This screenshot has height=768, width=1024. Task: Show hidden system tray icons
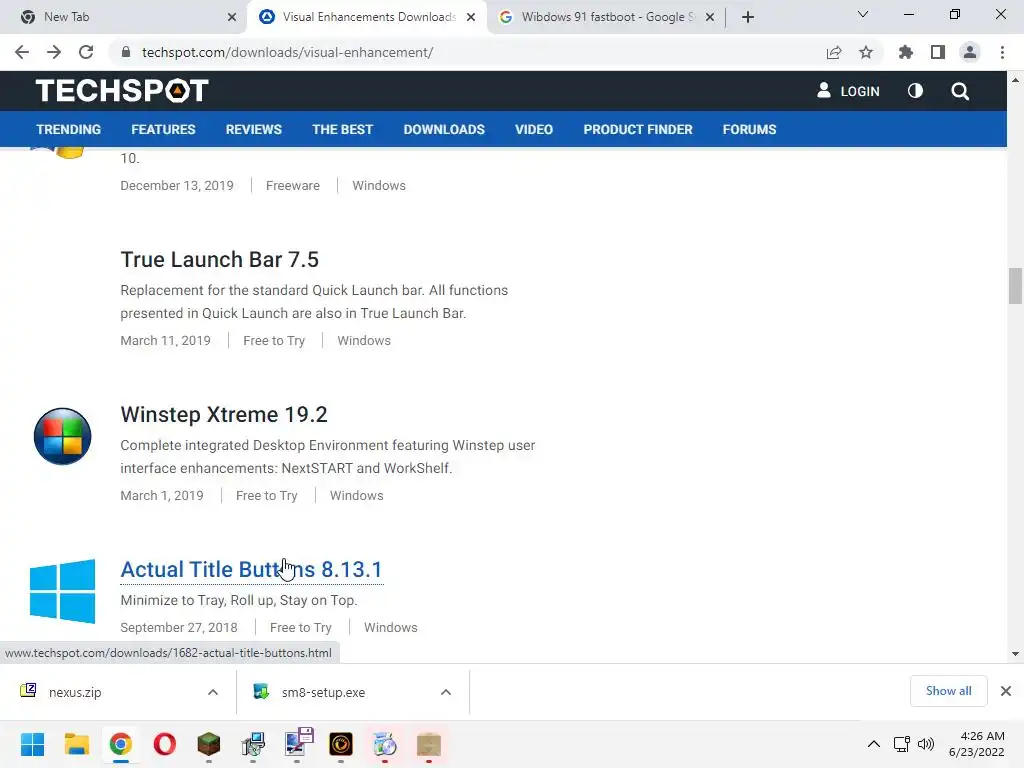873,744
